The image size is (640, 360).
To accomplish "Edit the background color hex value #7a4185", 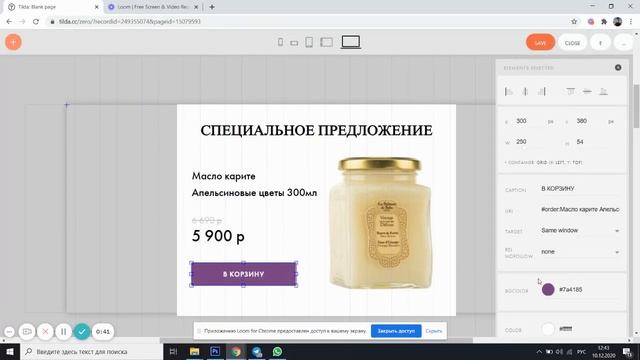I will [x=571, y=289].
